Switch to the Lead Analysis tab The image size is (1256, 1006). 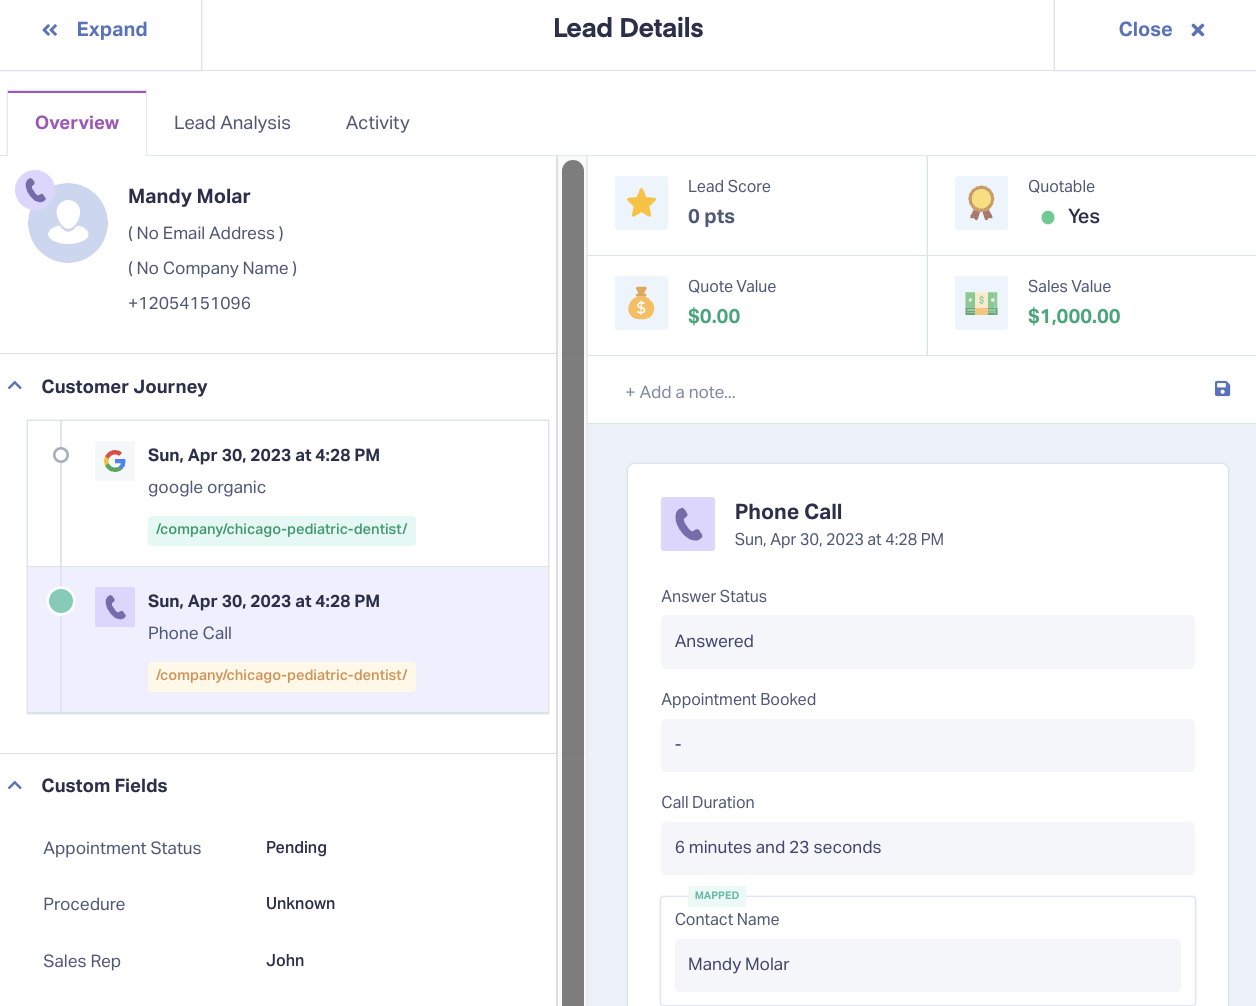[x=232, y=123]
